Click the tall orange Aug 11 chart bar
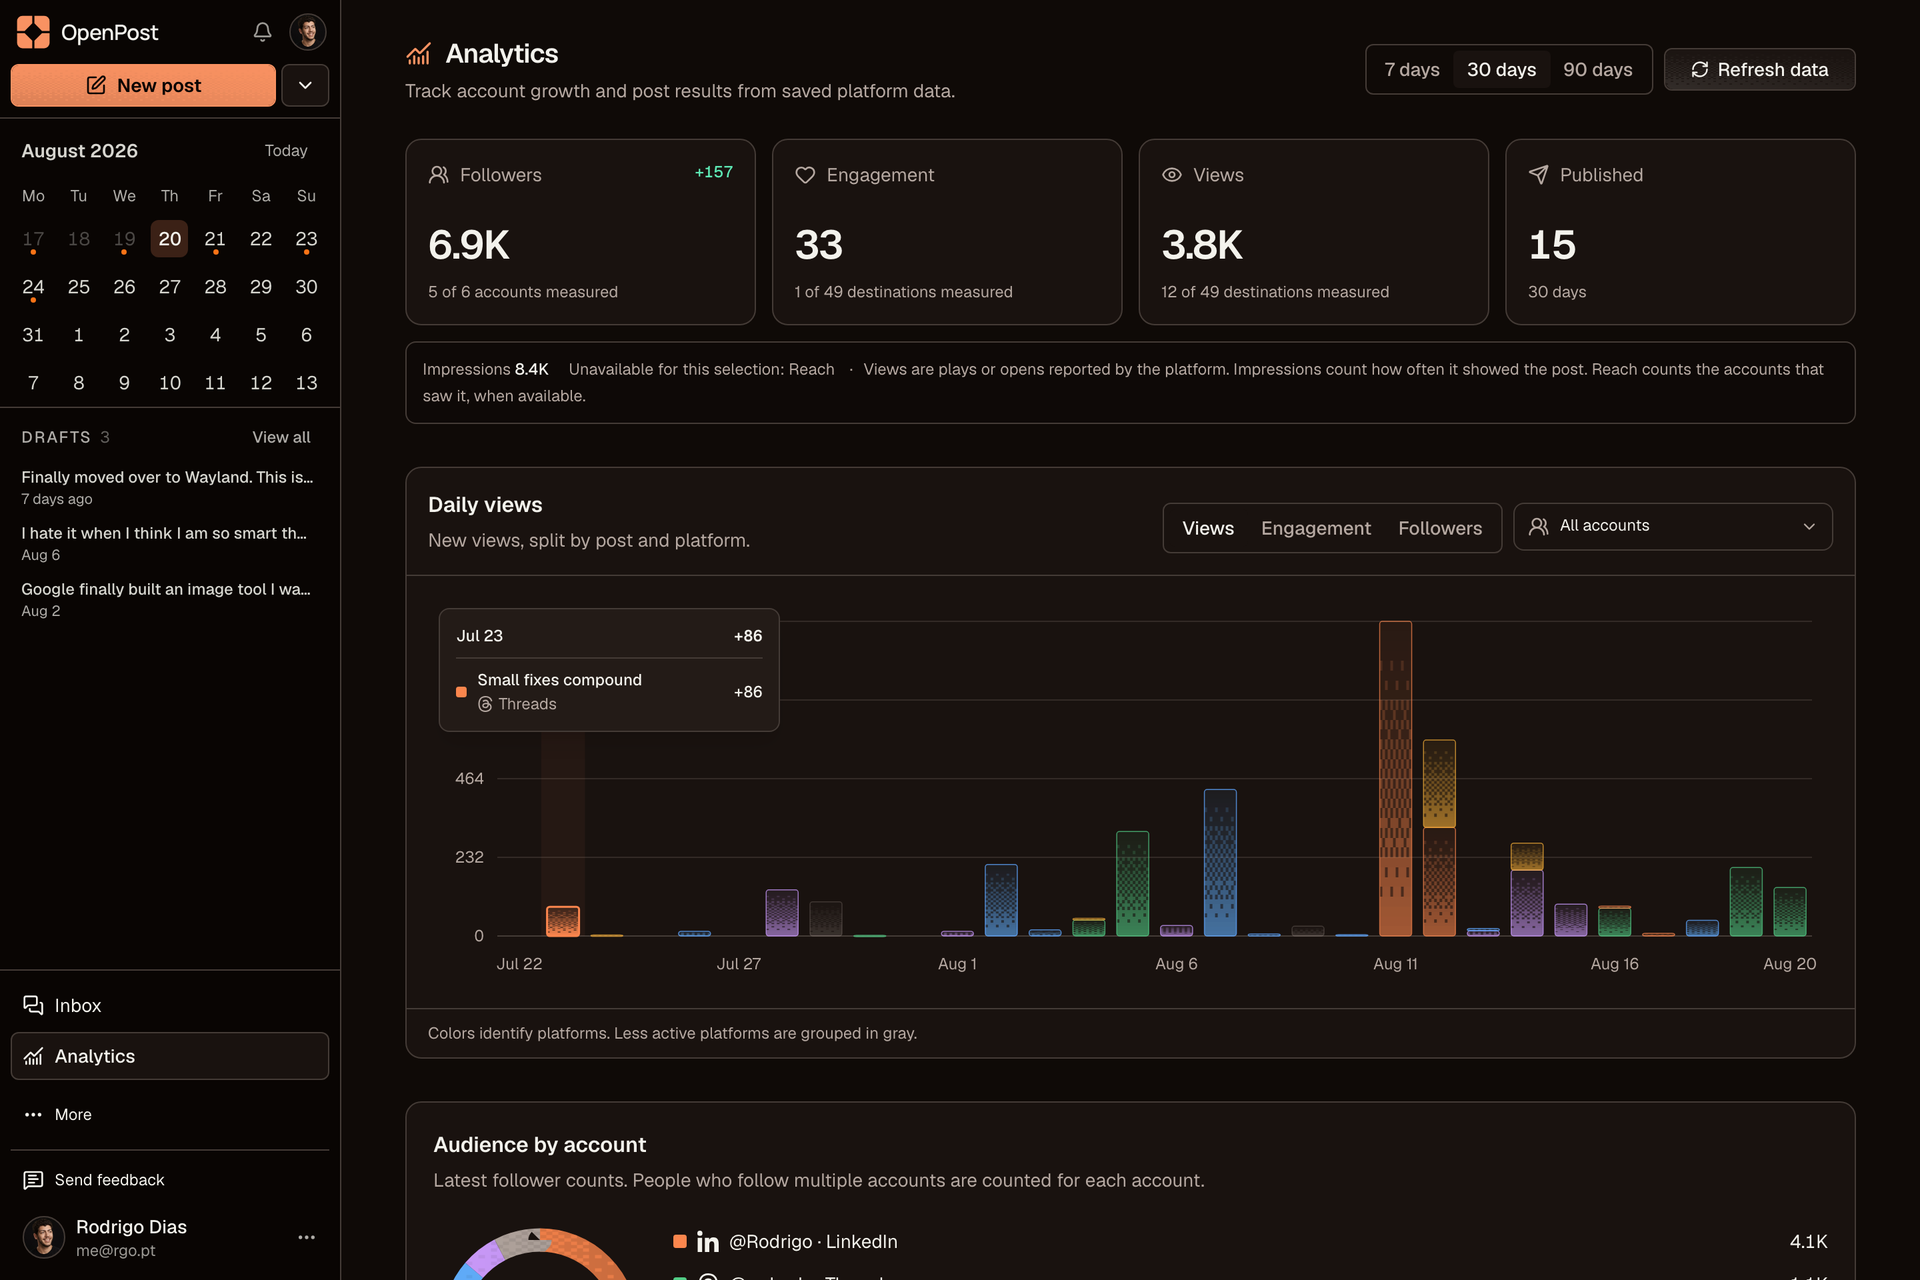This screenshot has width=1920, height=1280. pyautogui.click(x=1395, y=778)
